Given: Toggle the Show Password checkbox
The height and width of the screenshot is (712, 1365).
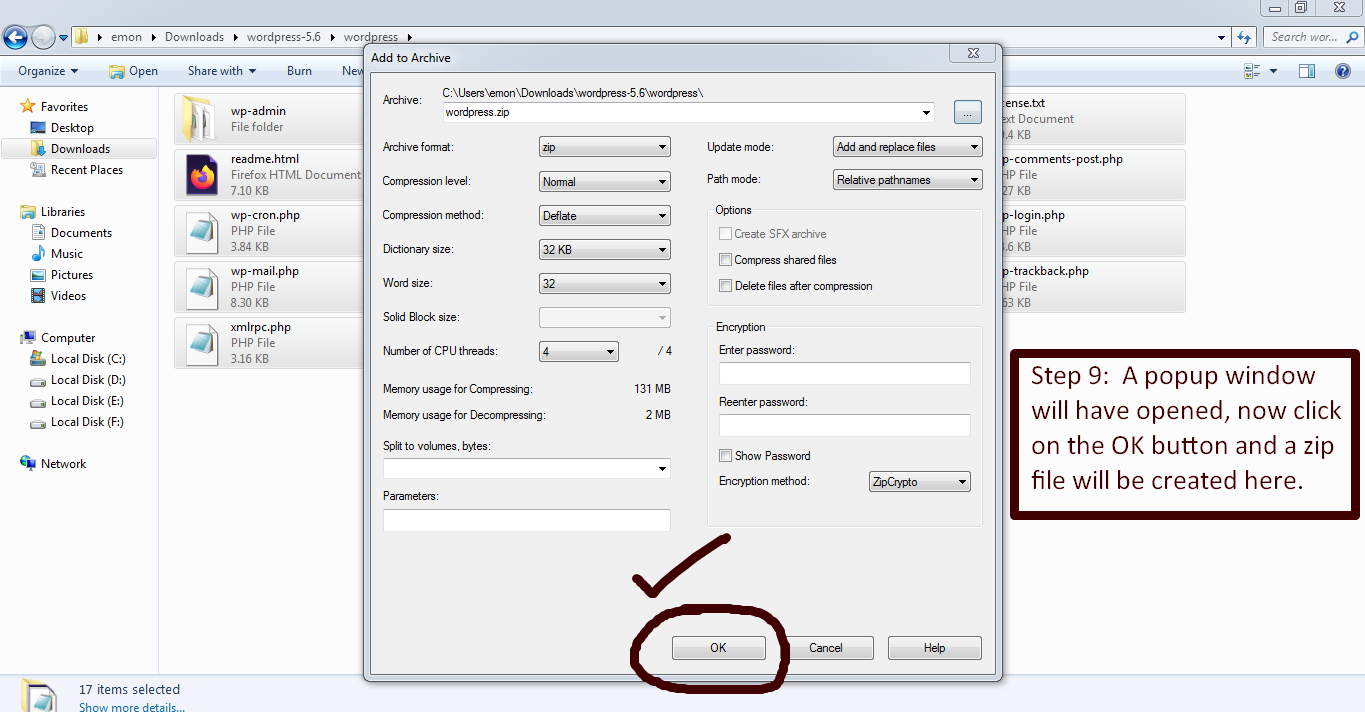Looking at the screenshot, I should point(726,456).
